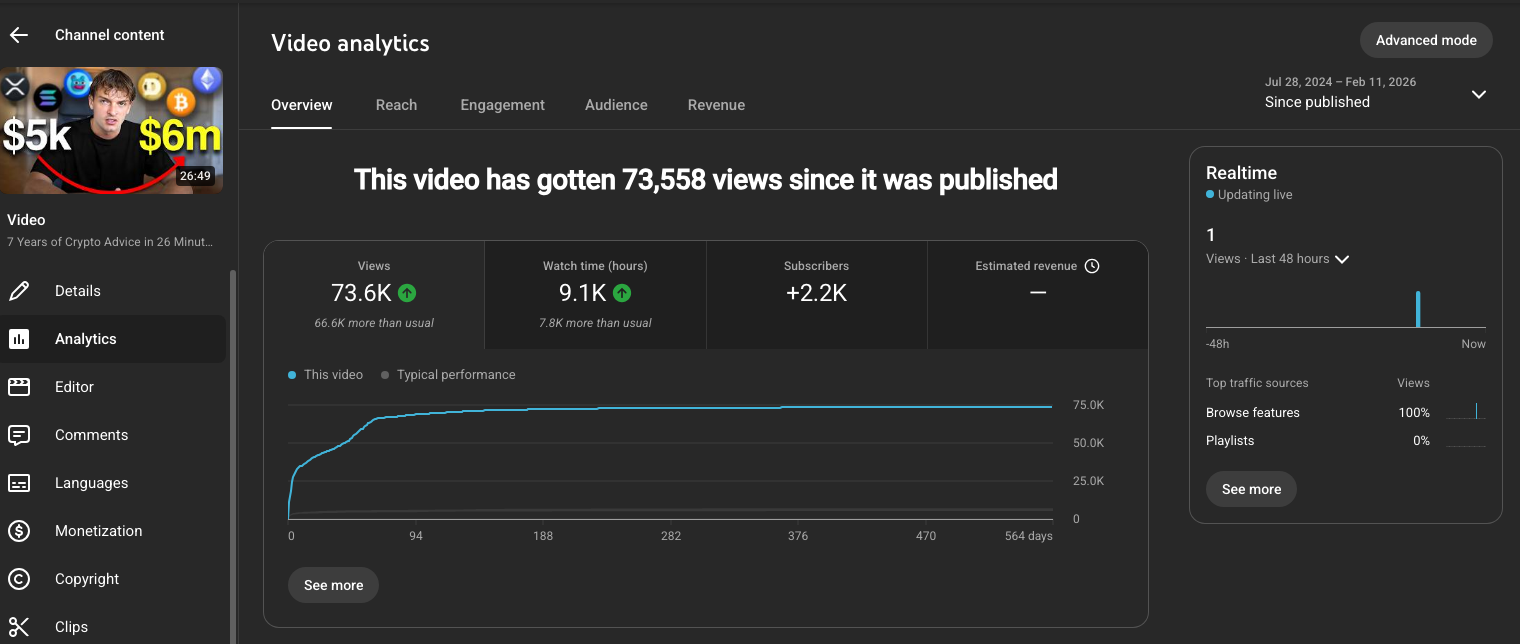Toggle the Typical performance legend item

click(448, 374)
